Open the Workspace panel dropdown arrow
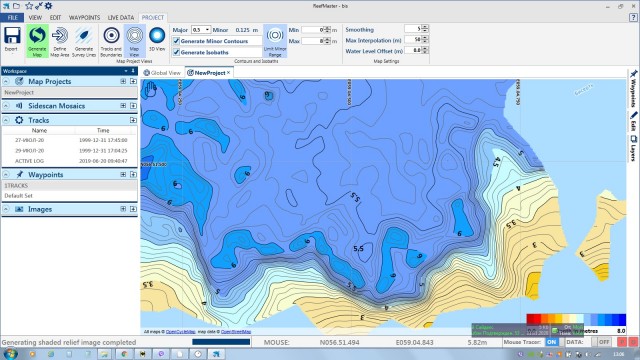The width and height of the screenshot is (640, 360). (126, 71)
